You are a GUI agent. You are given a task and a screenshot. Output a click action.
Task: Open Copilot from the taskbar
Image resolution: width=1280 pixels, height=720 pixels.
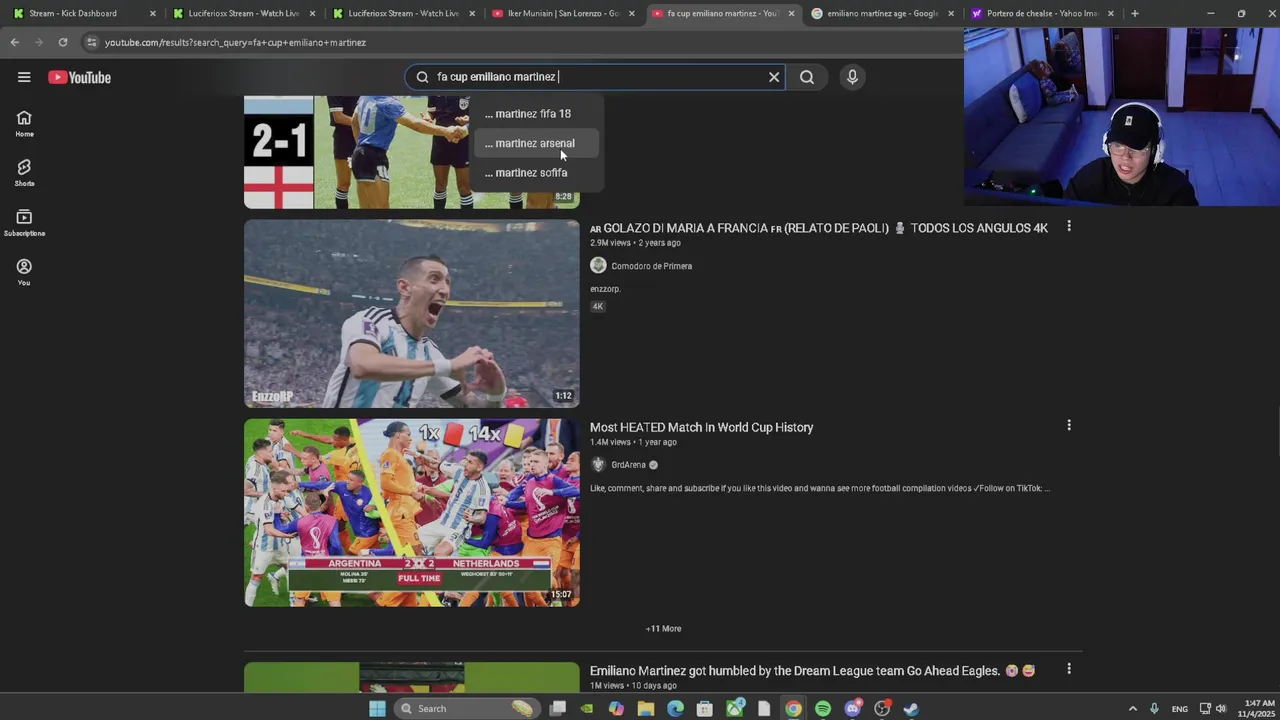point(616,709)
